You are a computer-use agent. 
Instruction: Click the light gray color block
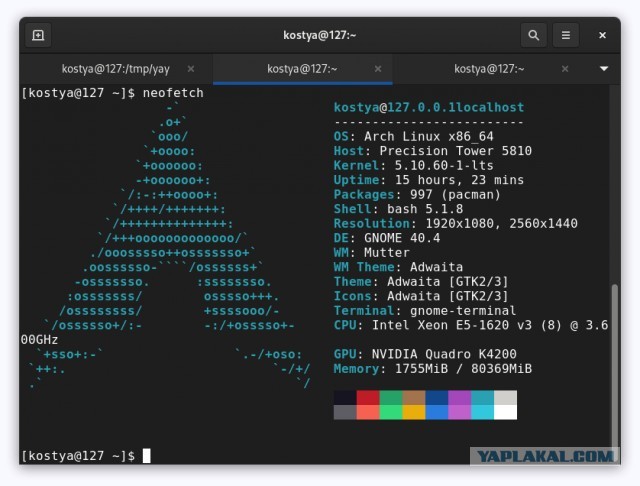(505, 397)
